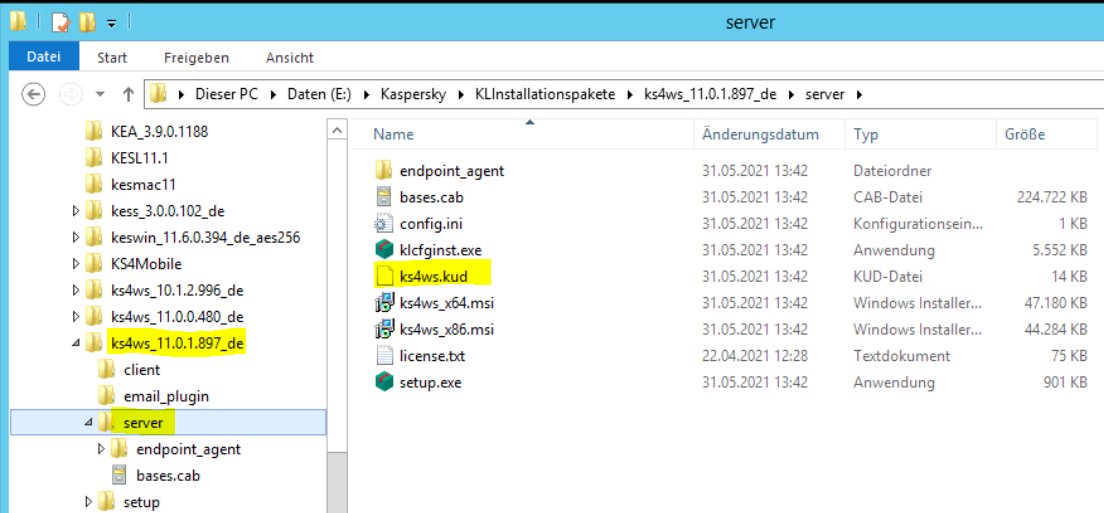1104x513 pixels.
Task: Select the endpoint_agent folder icon in file list
Action: tap(383, 170)
